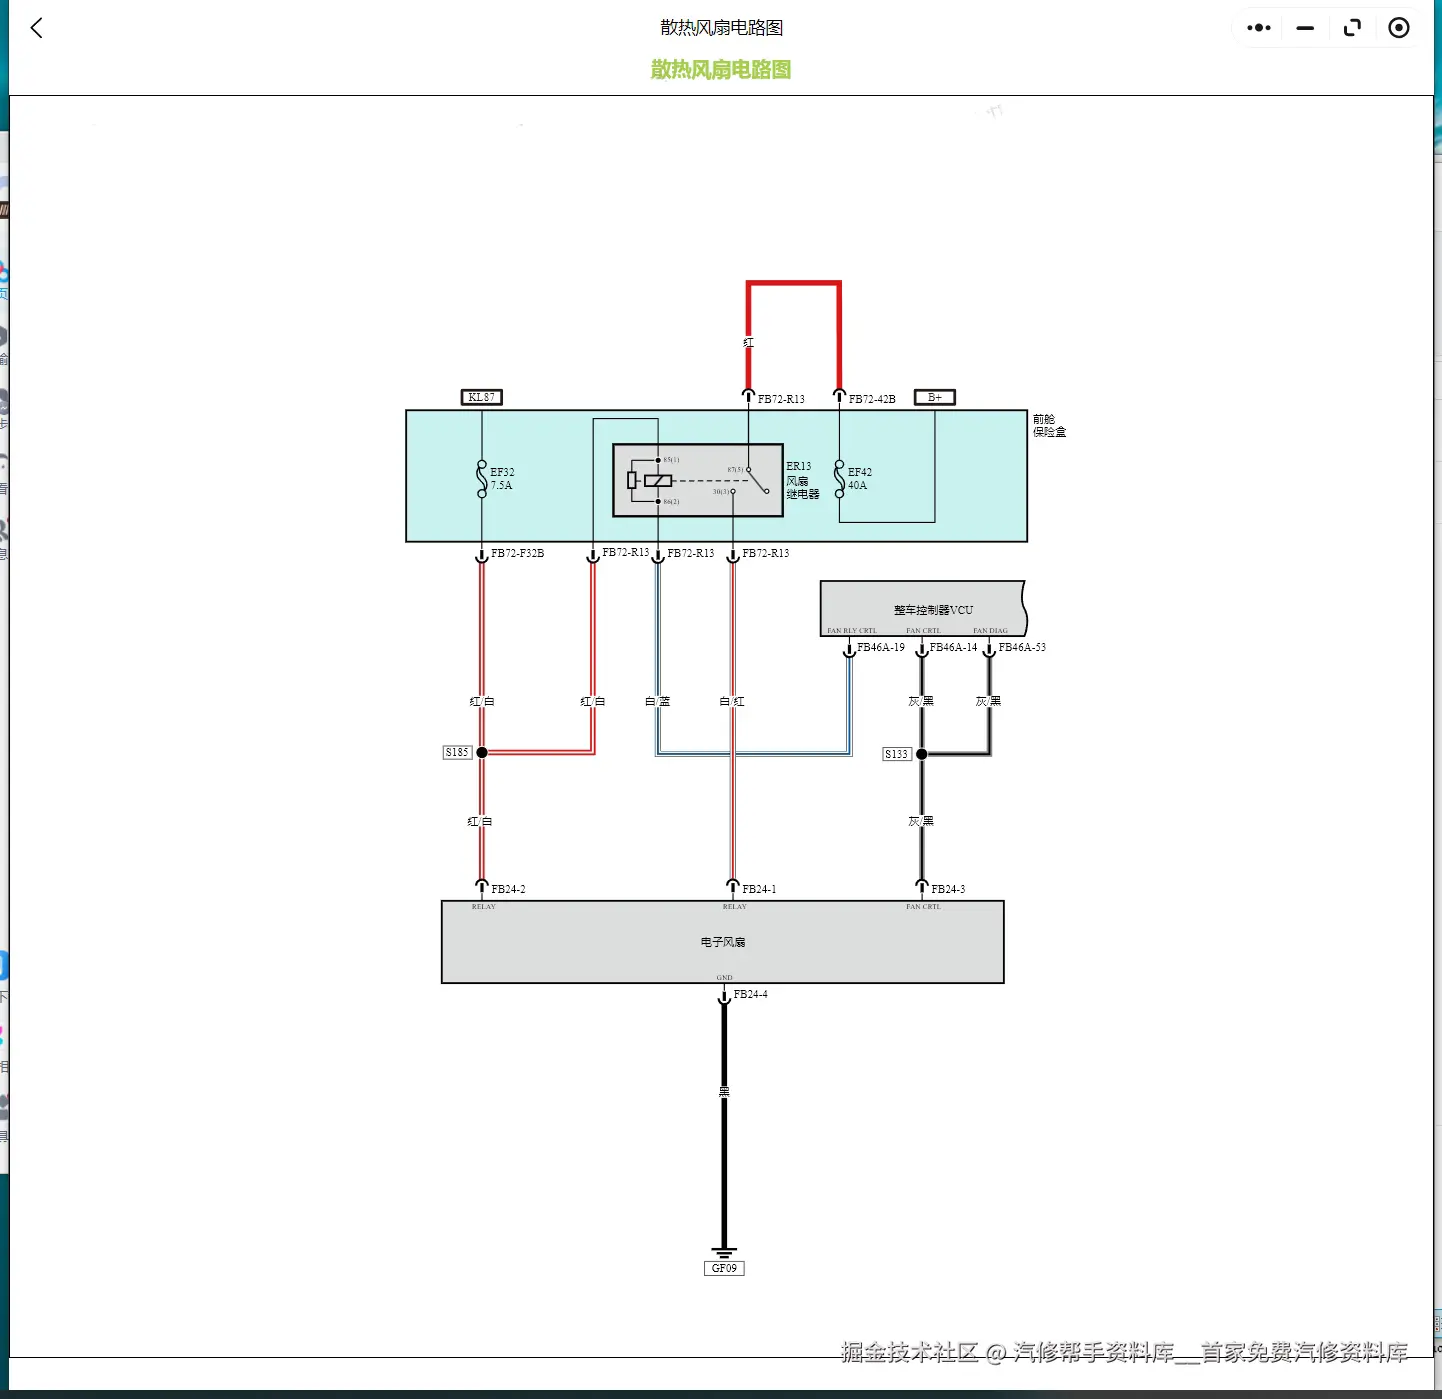Click the green 散热风扇电路图 heading

click(721, 70)
